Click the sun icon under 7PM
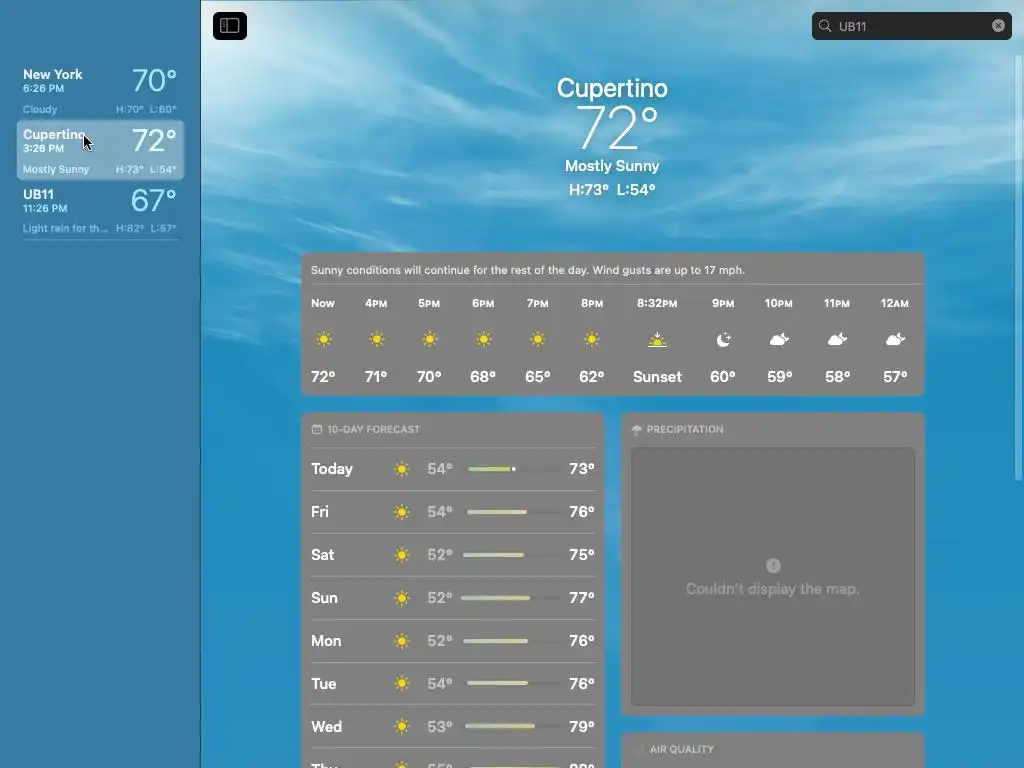The image size is (1024, 768). pos(537,339)
